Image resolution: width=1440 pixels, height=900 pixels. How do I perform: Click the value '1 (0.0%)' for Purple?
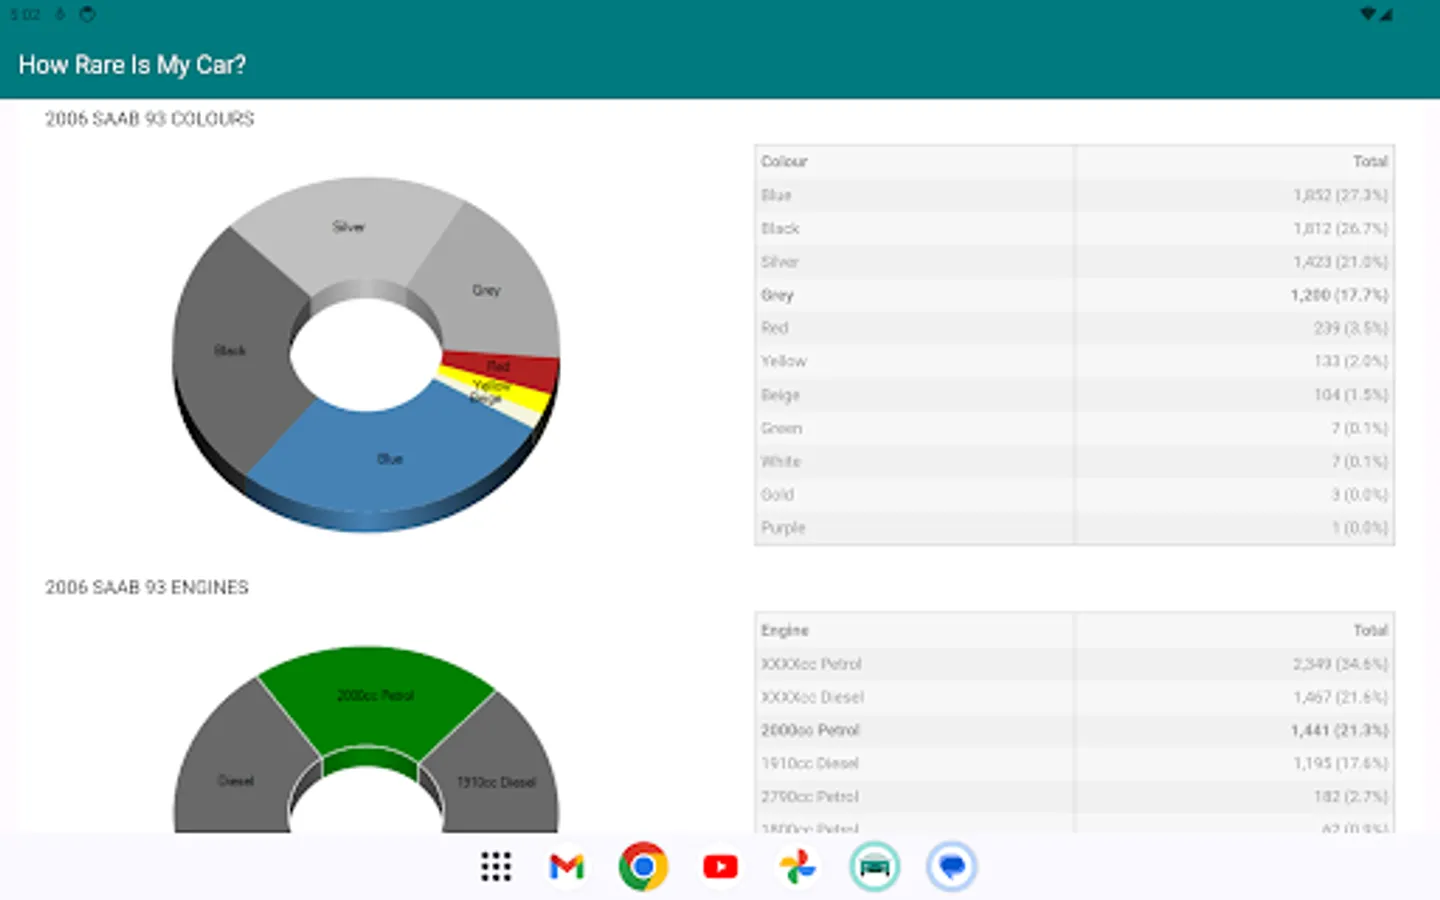[1360, 527]
